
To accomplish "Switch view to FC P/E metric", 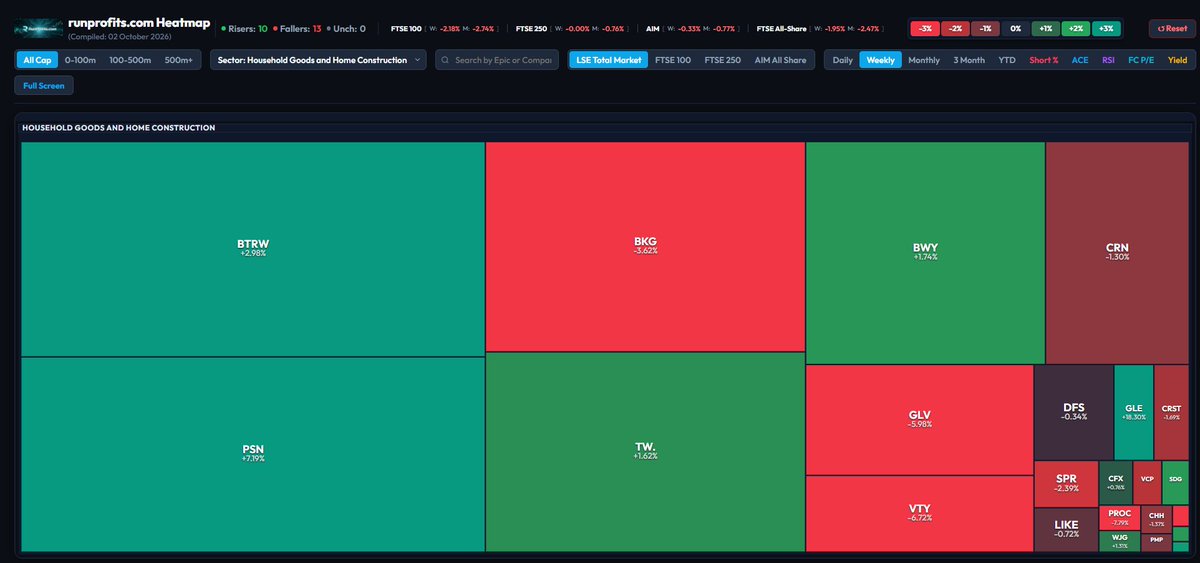I will coord(1141,60).
